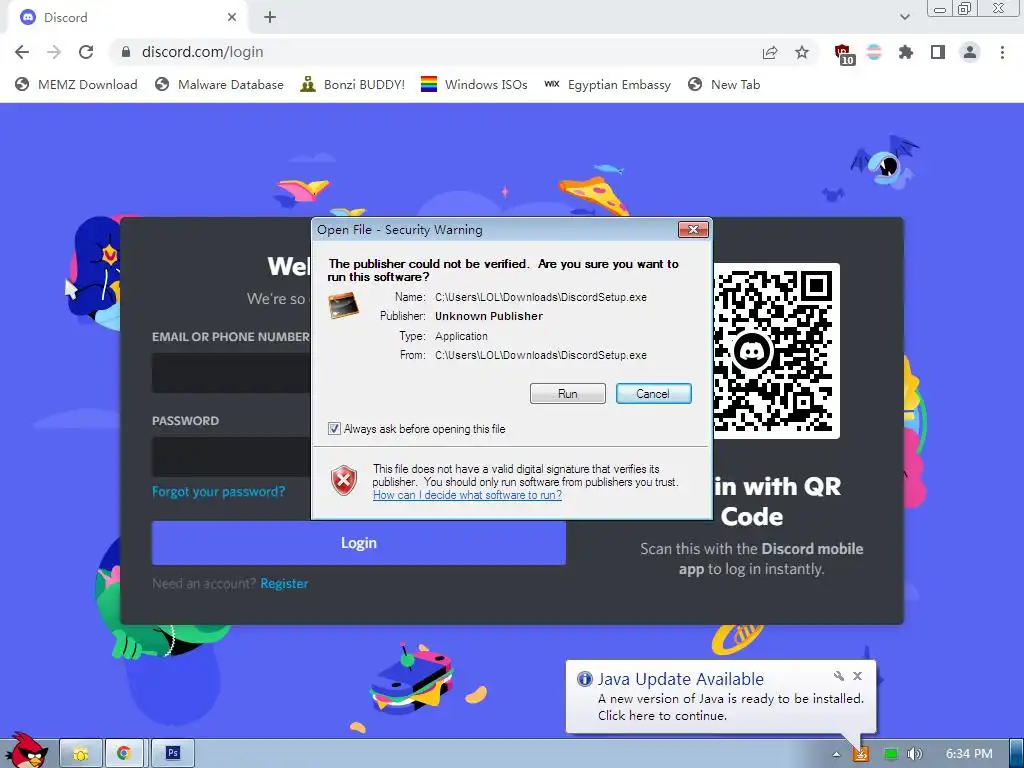
Task: Open Forgot your password link
Action: [219, 492]
